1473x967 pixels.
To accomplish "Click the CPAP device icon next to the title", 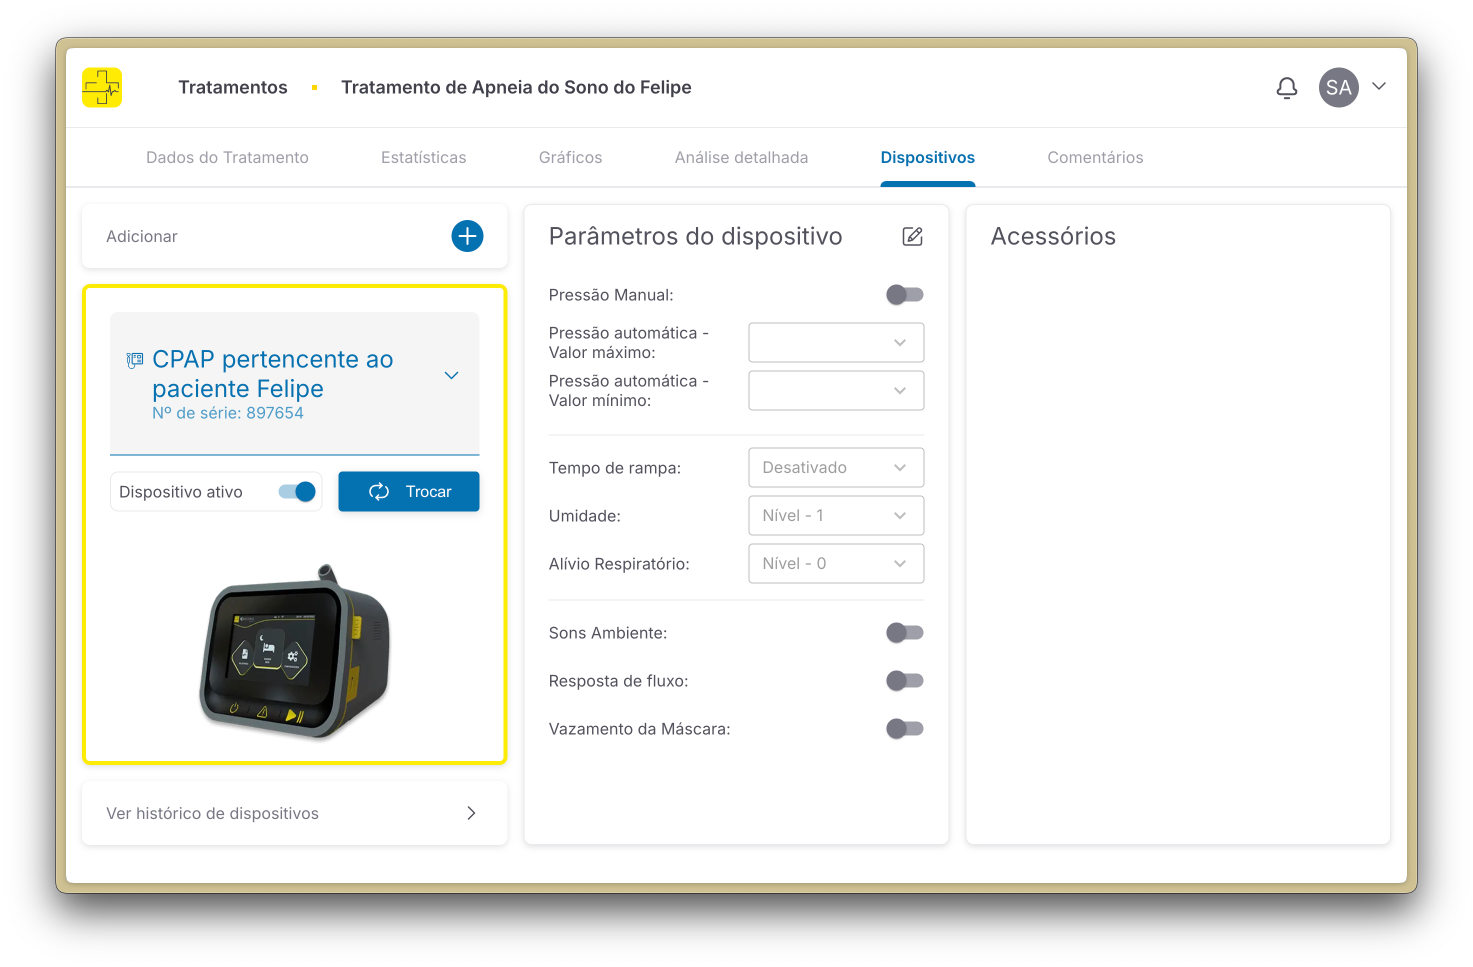I will coord(133,360).
